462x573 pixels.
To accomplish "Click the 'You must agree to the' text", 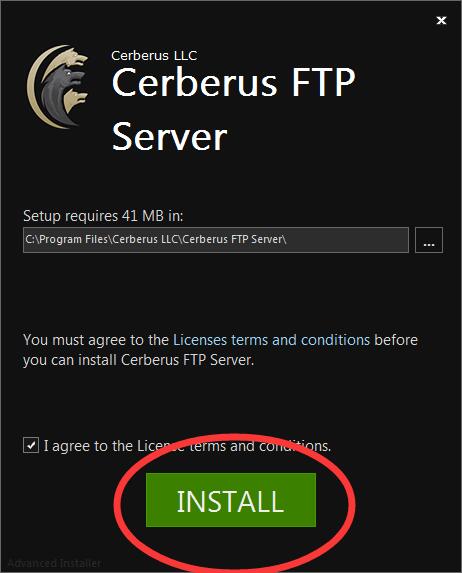I will [95, 340].
